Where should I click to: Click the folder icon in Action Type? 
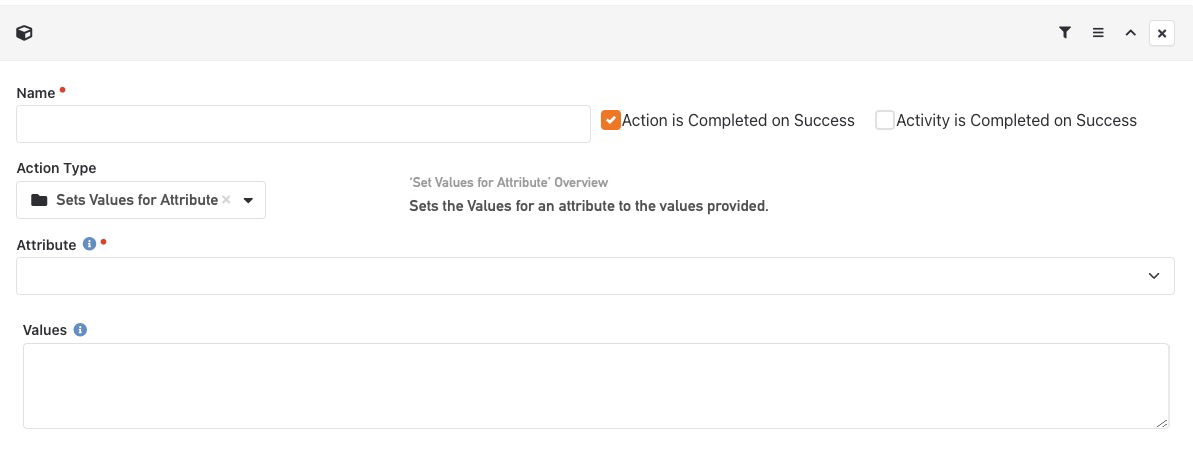pyautogui.click(x=40, y=200)
